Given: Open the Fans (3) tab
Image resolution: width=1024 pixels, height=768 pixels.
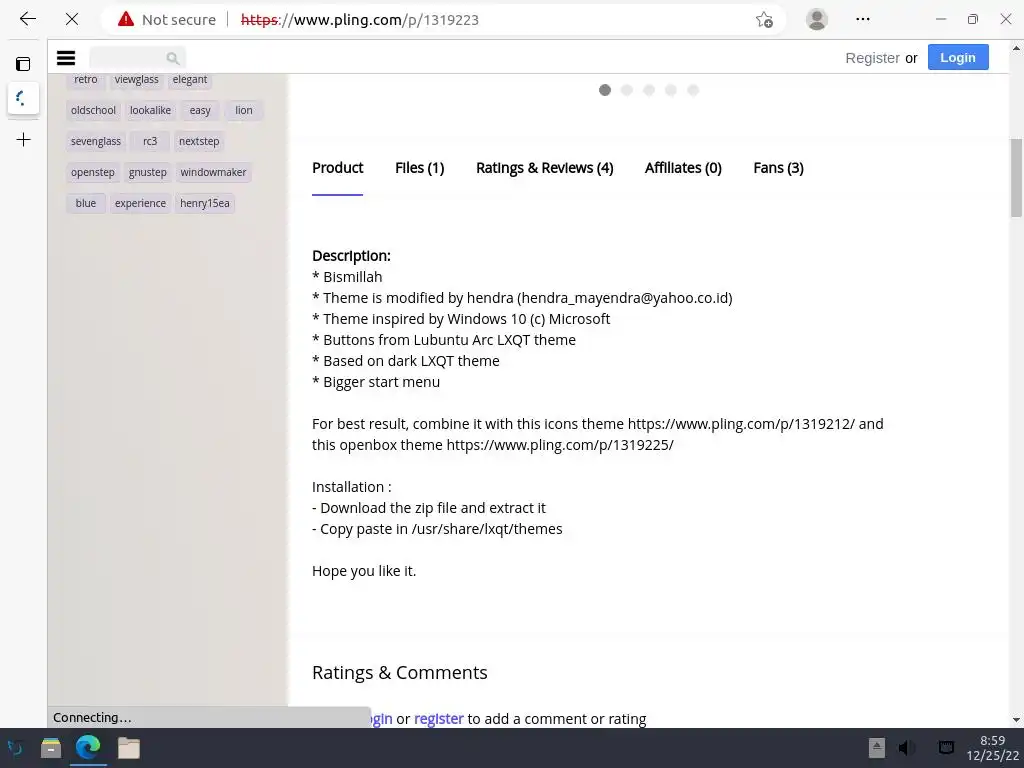Looking at the screenshot, I should [778, 168].
